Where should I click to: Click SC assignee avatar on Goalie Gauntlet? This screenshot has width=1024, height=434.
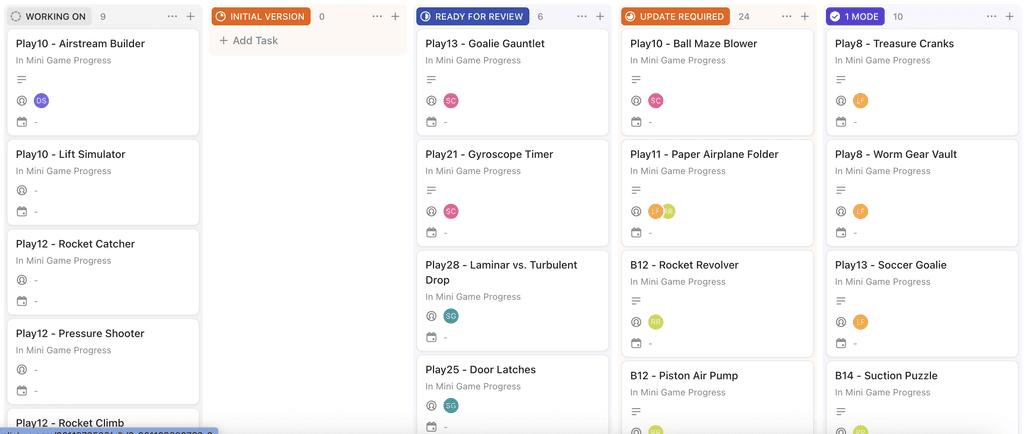[451, 101]
